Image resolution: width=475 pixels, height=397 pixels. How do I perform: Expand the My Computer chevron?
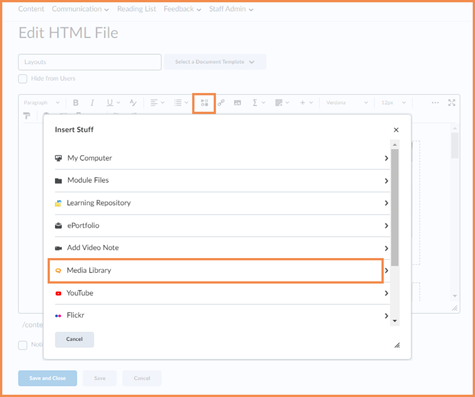(386, 158)
